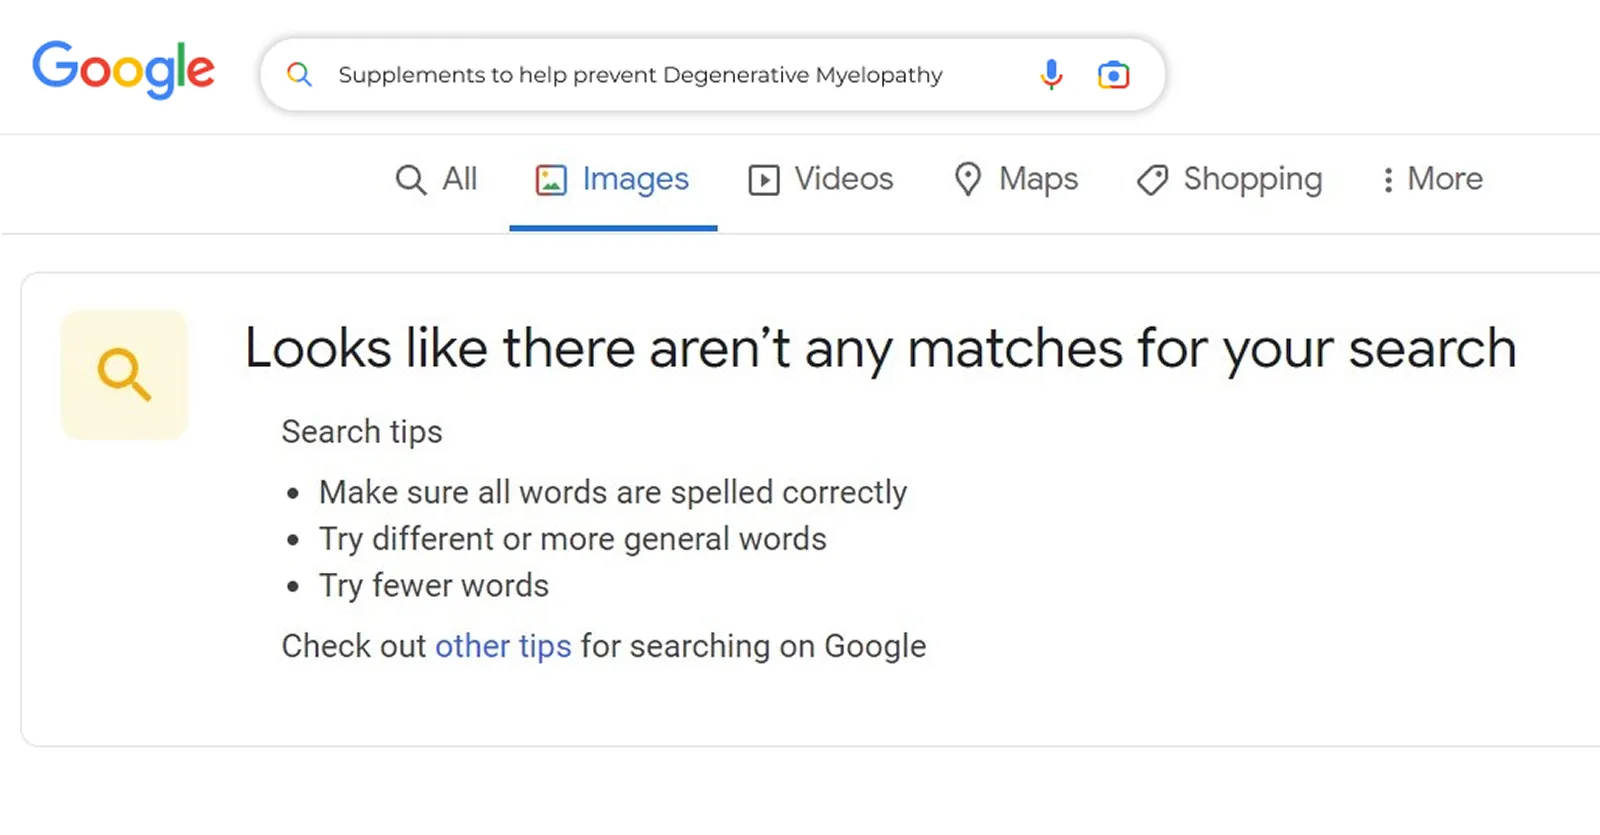Switch to the All results tab
This screenshot has width=1600, height=835.
(x=460, y=179)
